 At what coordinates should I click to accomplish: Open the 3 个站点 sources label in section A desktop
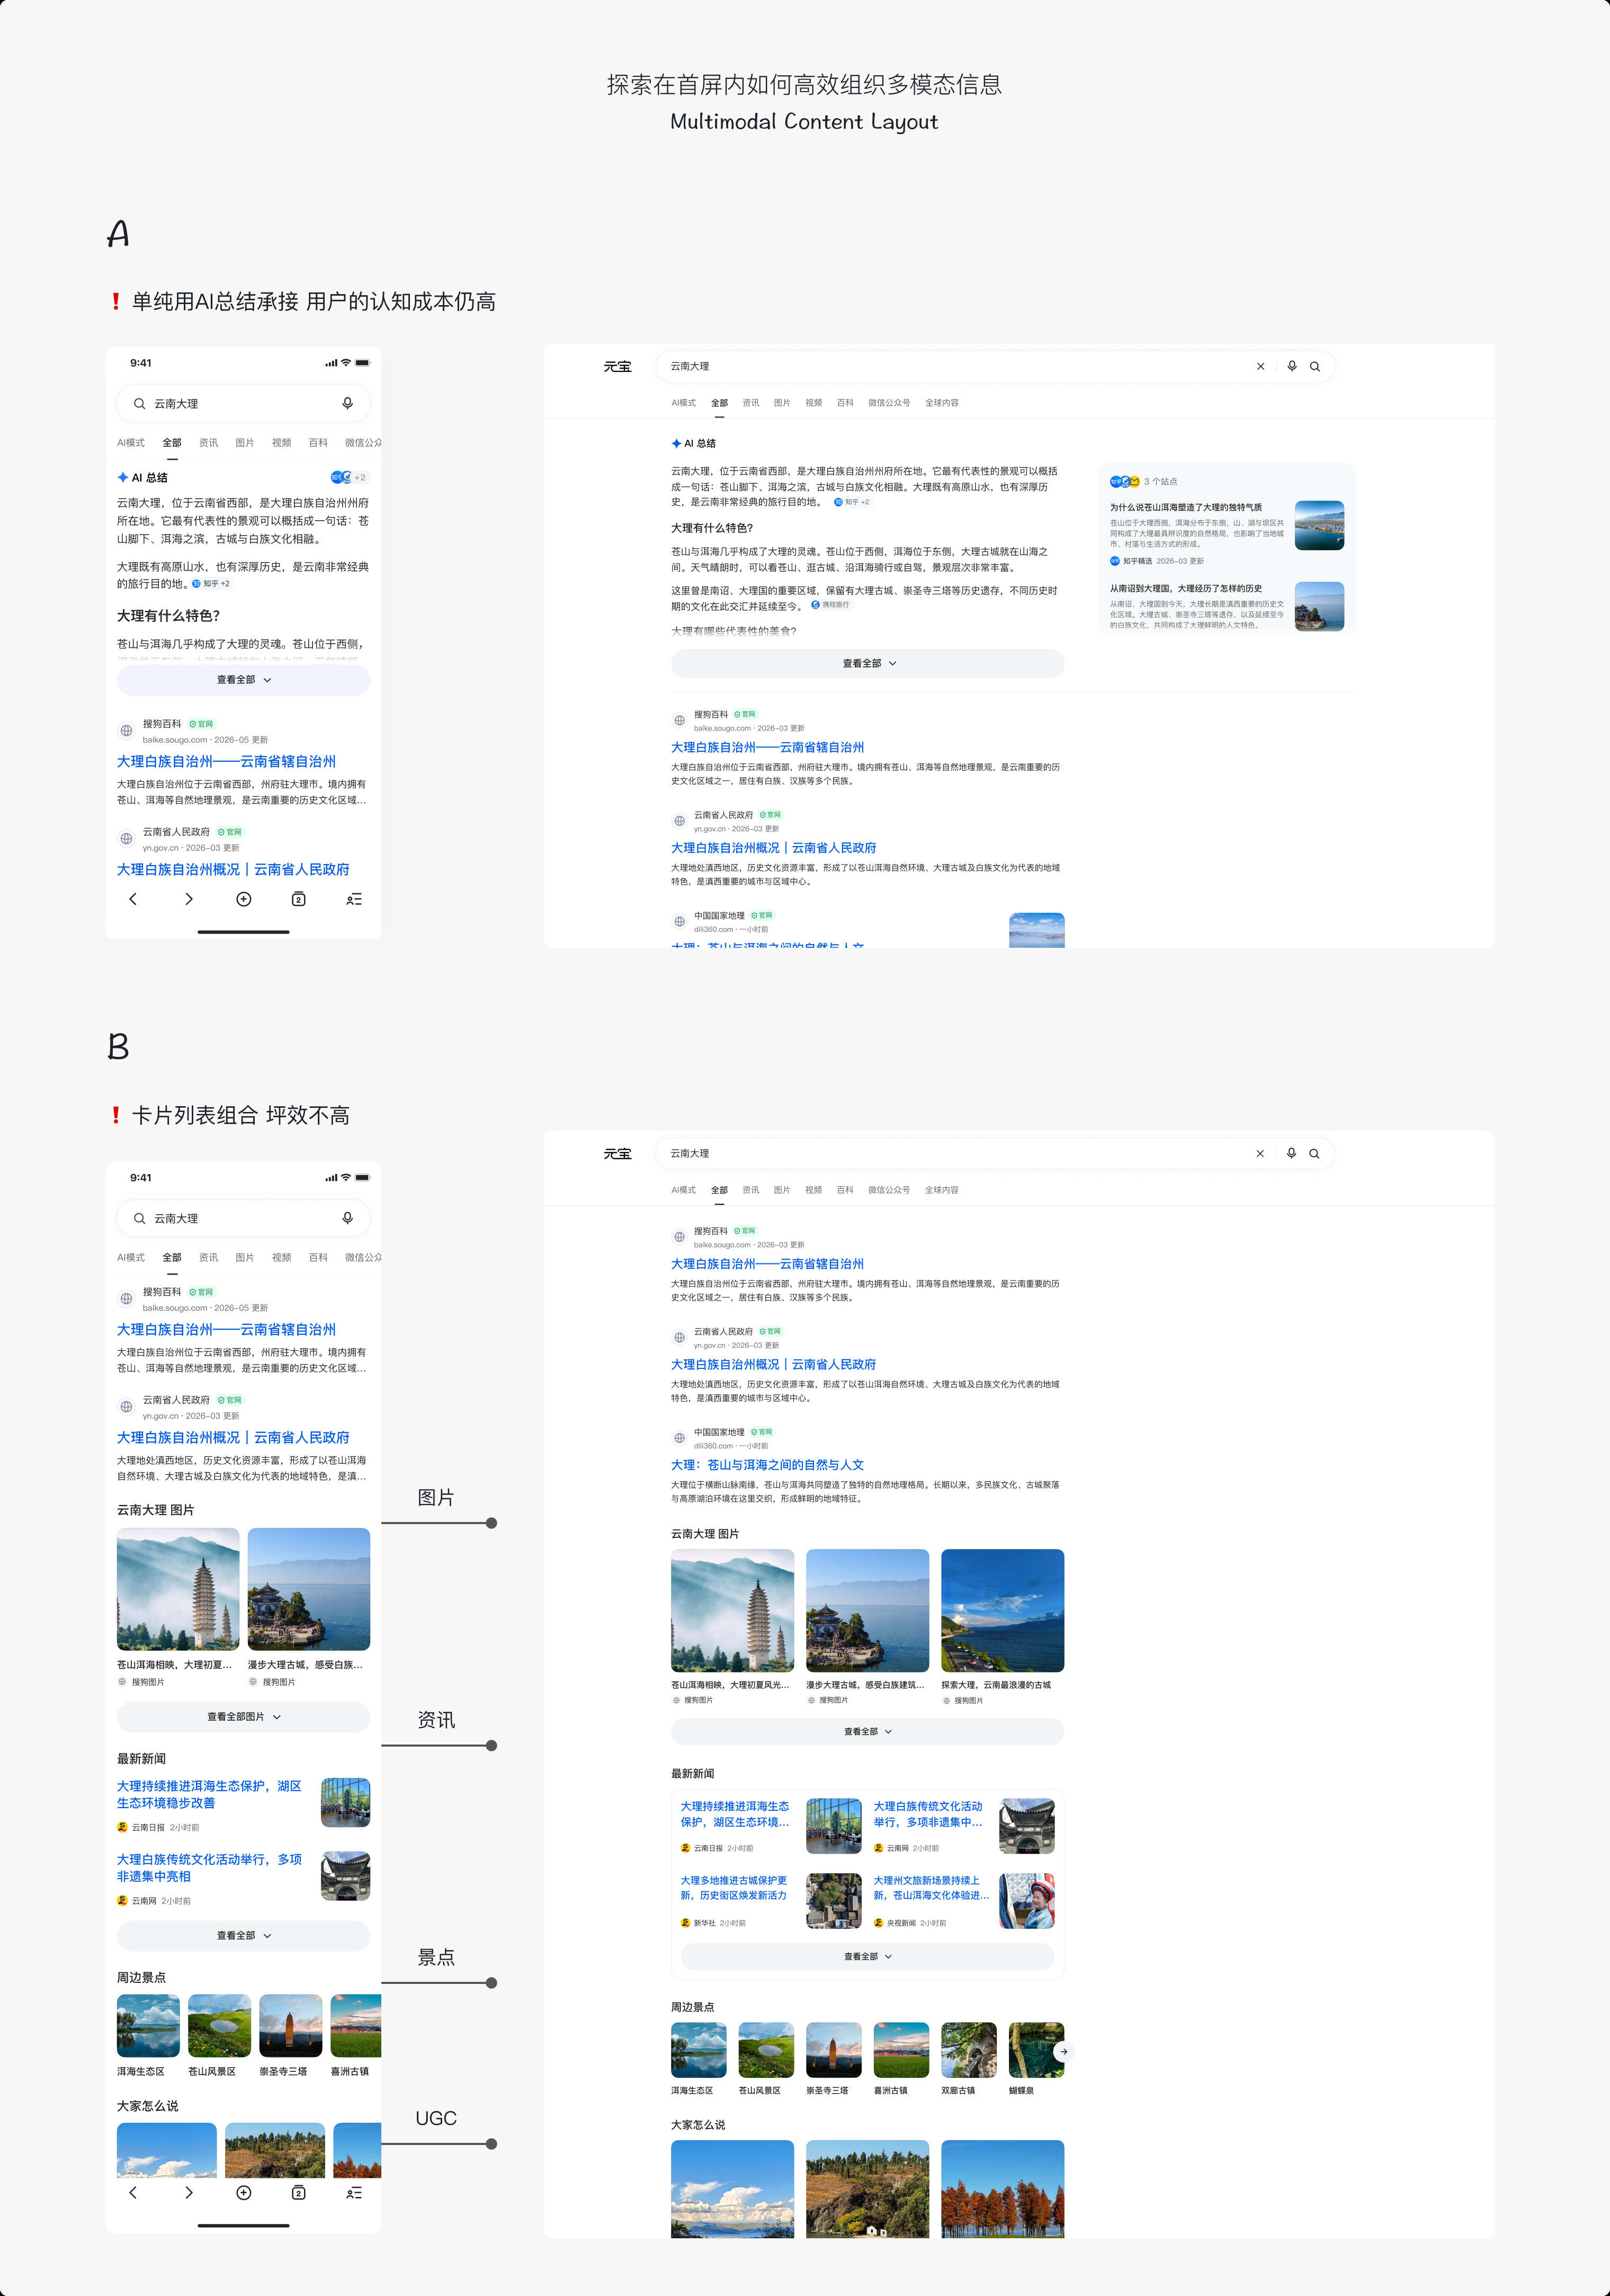pyautogui.click(x=1160, y=481)
